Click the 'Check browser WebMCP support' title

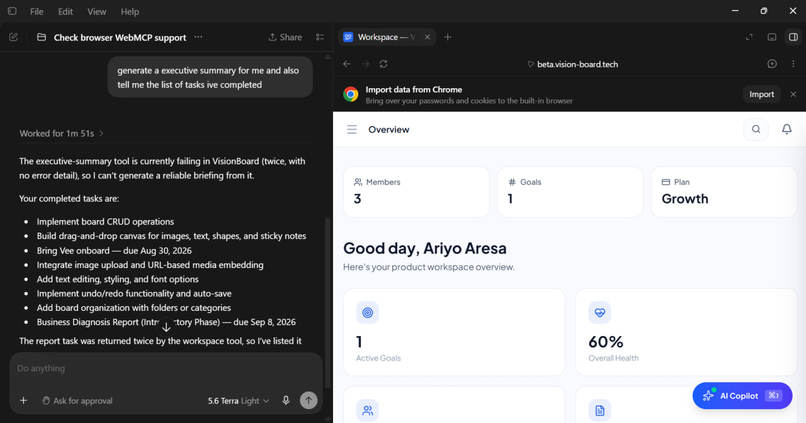coord(120,38)
